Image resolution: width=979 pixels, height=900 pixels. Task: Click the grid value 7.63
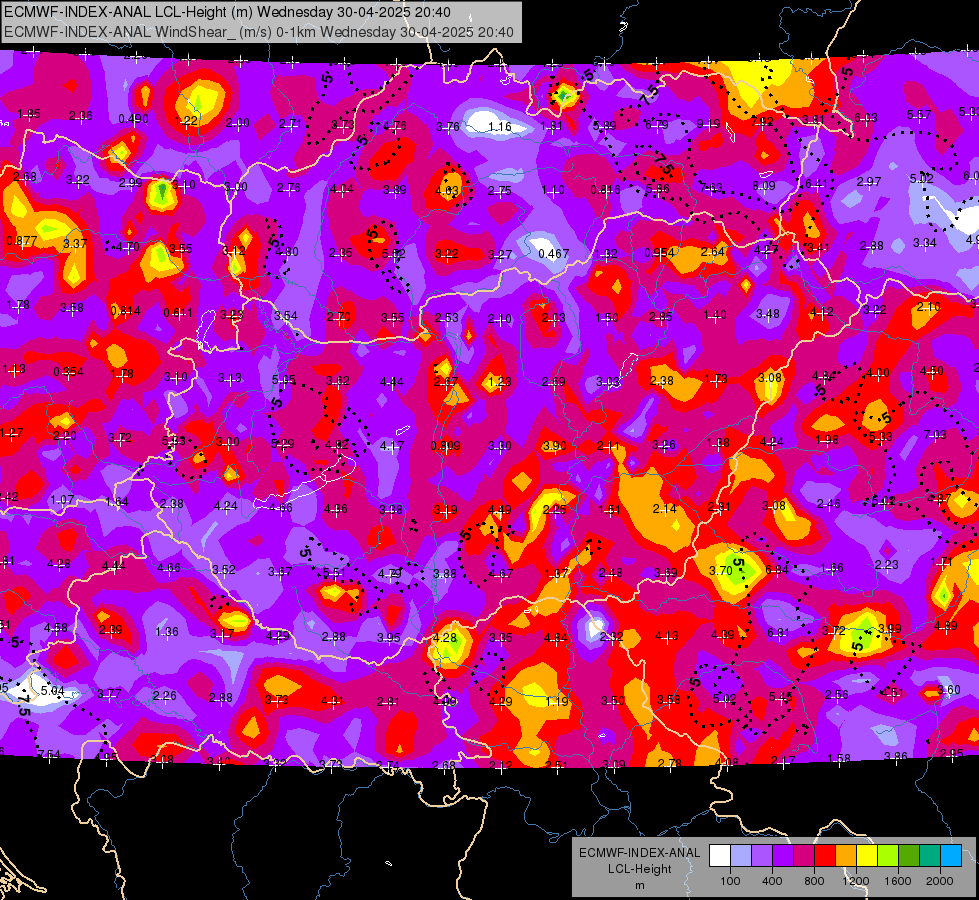tap(711, 187)
